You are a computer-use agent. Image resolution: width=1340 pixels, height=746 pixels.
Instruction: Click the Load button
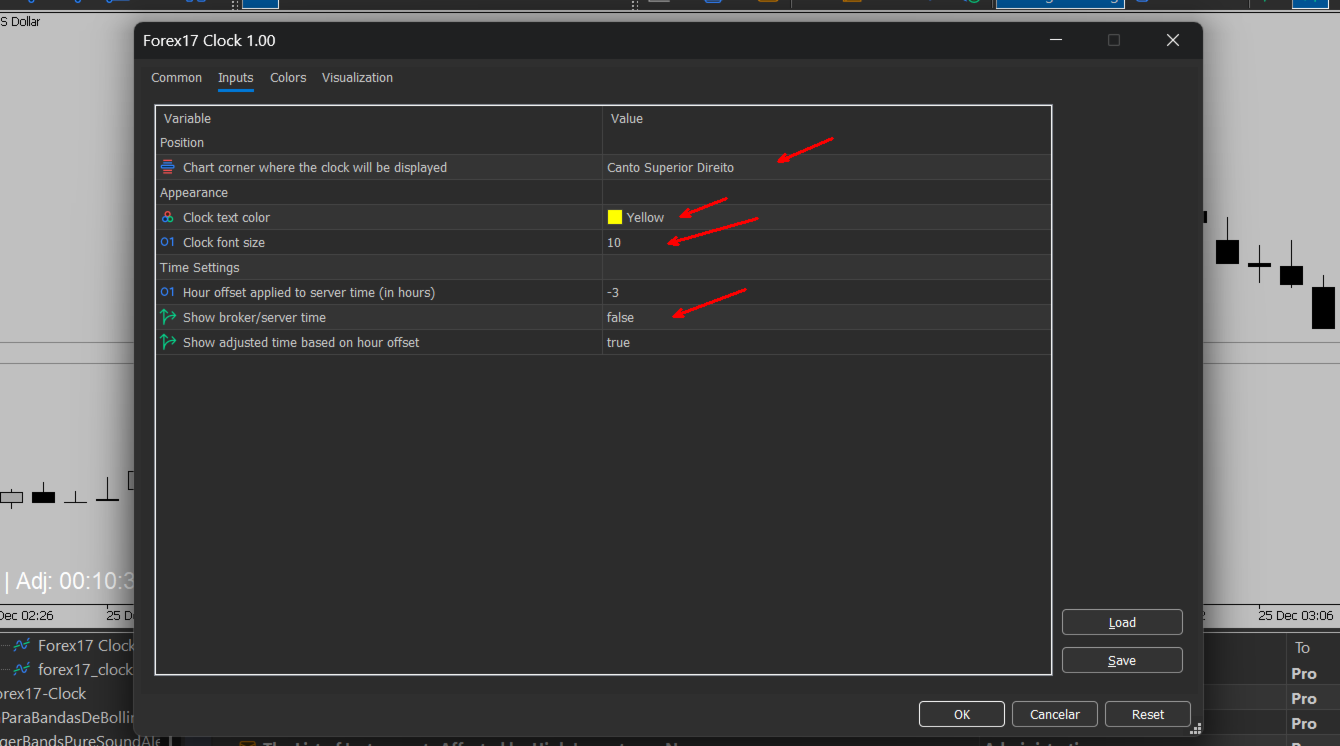pos(1122,622)
